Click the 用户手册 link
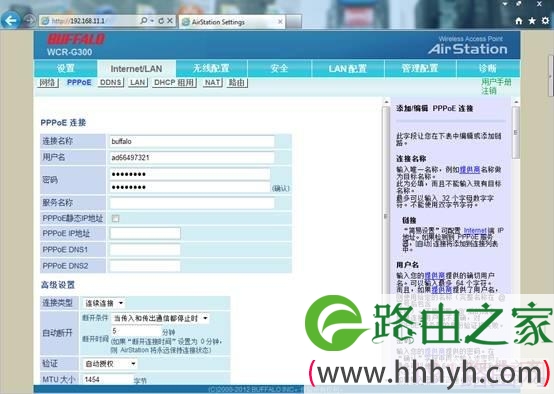Viewport: 554px width, 394px height. click(496, 82)
